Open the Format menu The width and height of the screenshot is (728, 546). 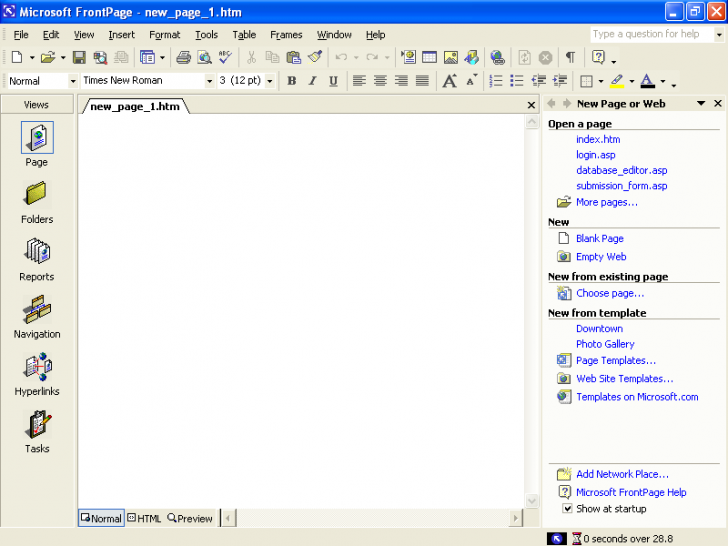(164, 34)
